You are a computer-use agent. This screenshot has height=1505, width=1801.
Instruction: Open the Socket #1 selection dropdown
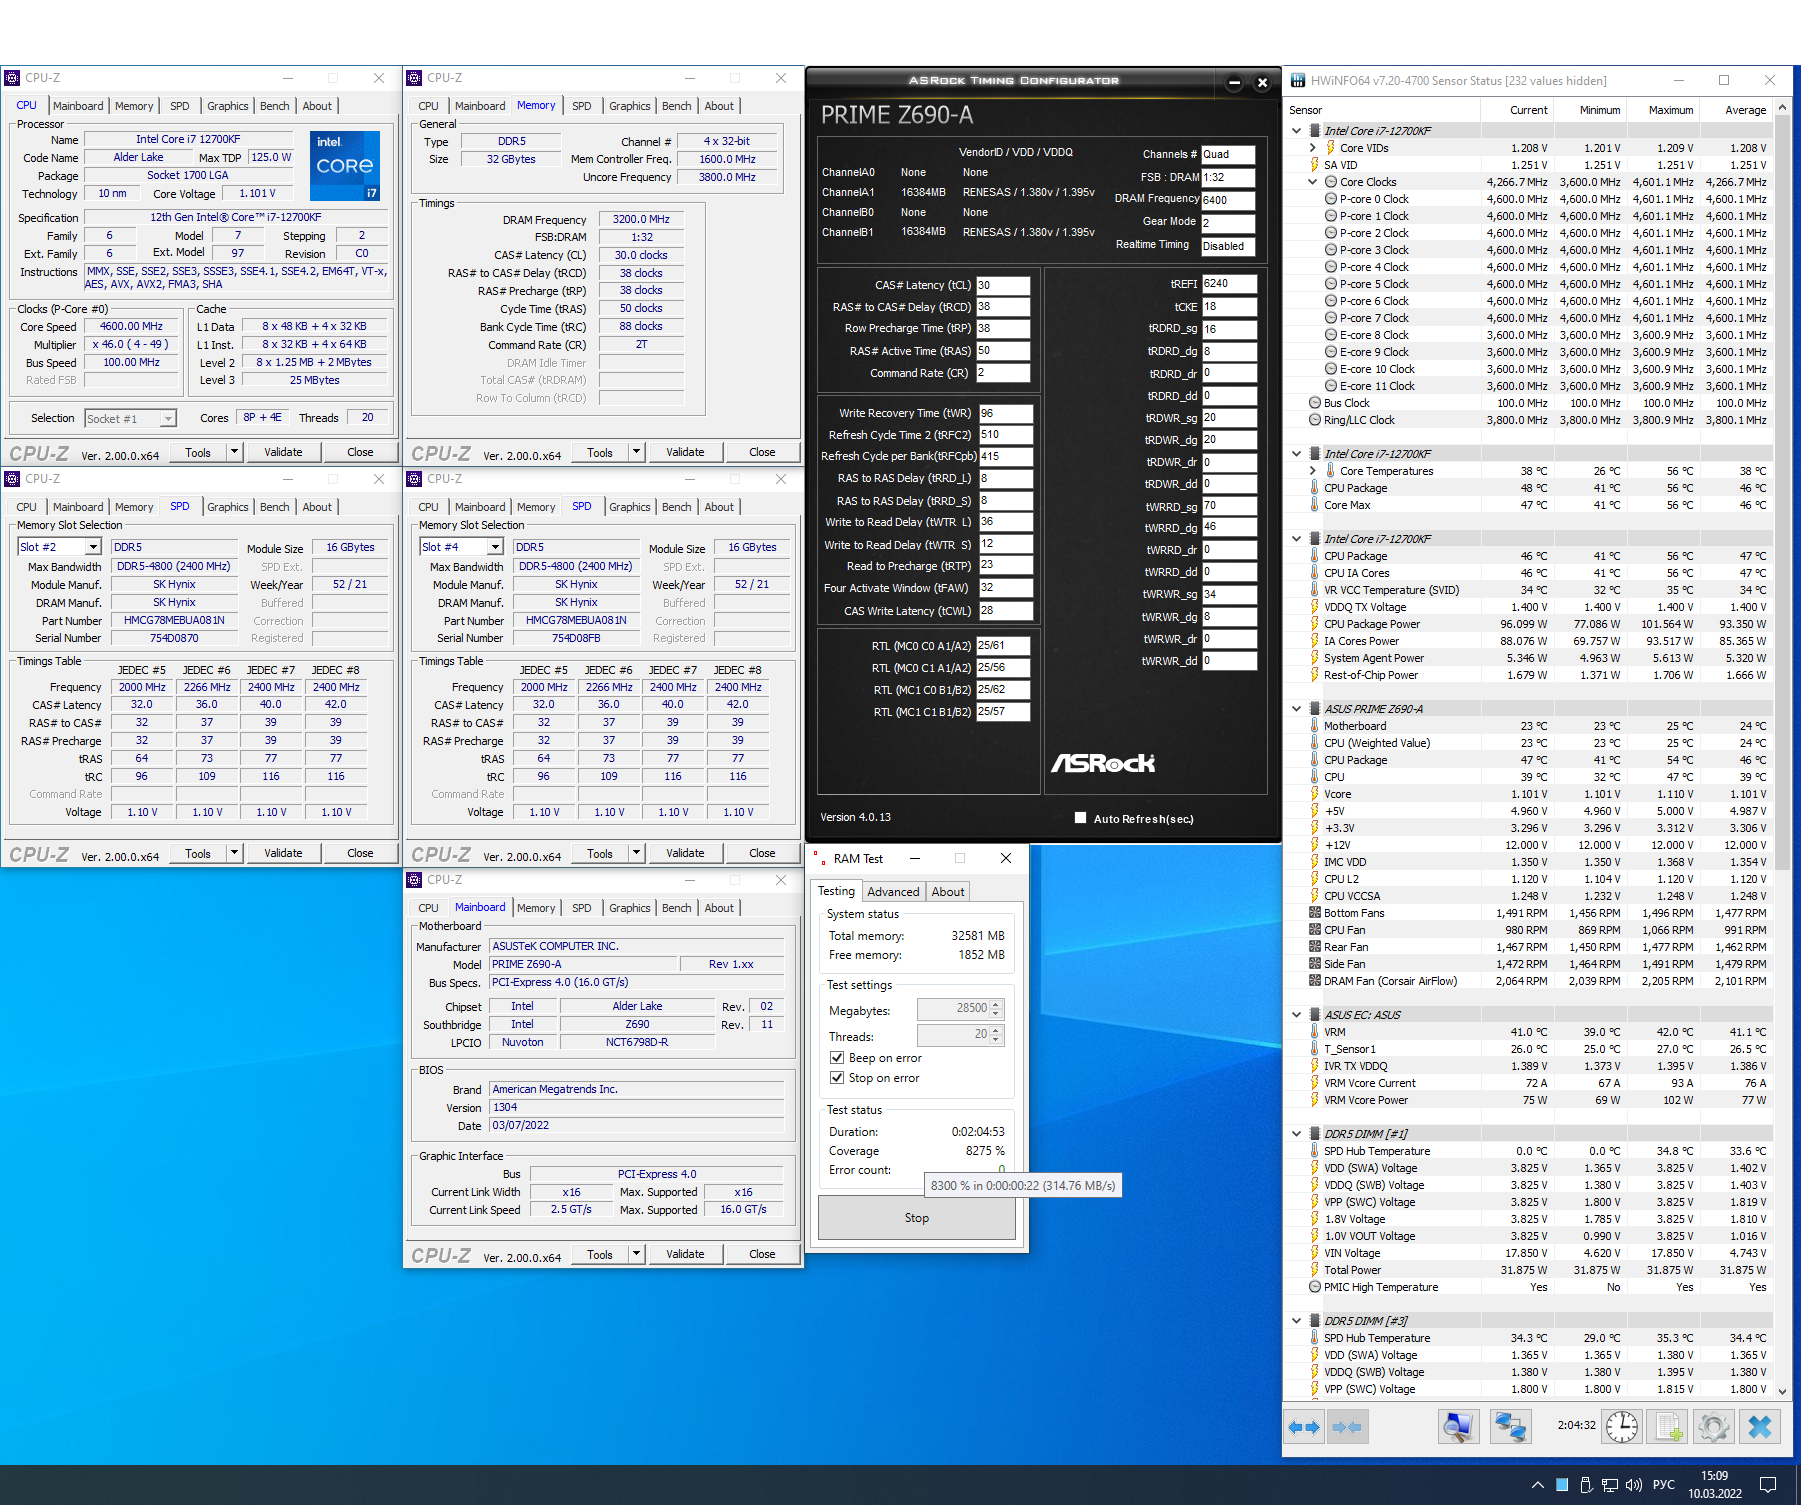pyautogui.click(x=168, y=419)
